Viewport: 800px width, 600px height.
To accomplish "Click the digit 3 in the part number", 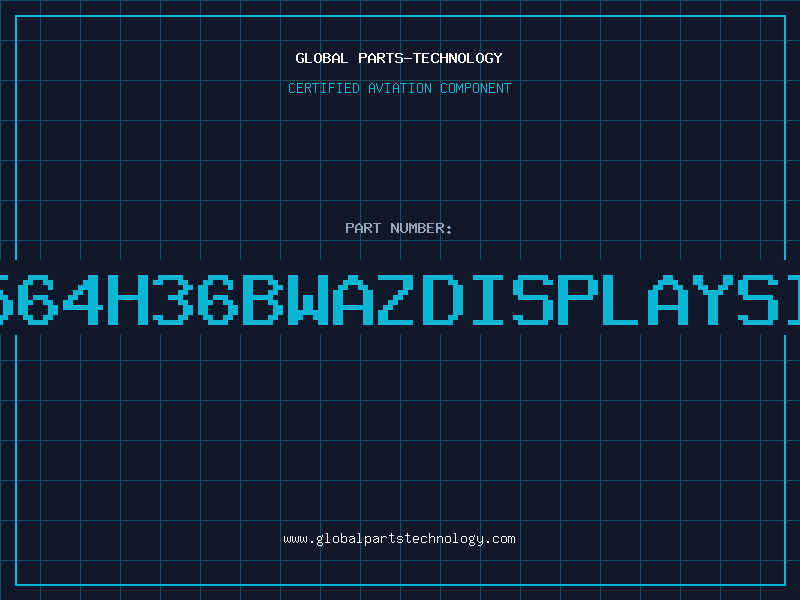I will 171,300.
